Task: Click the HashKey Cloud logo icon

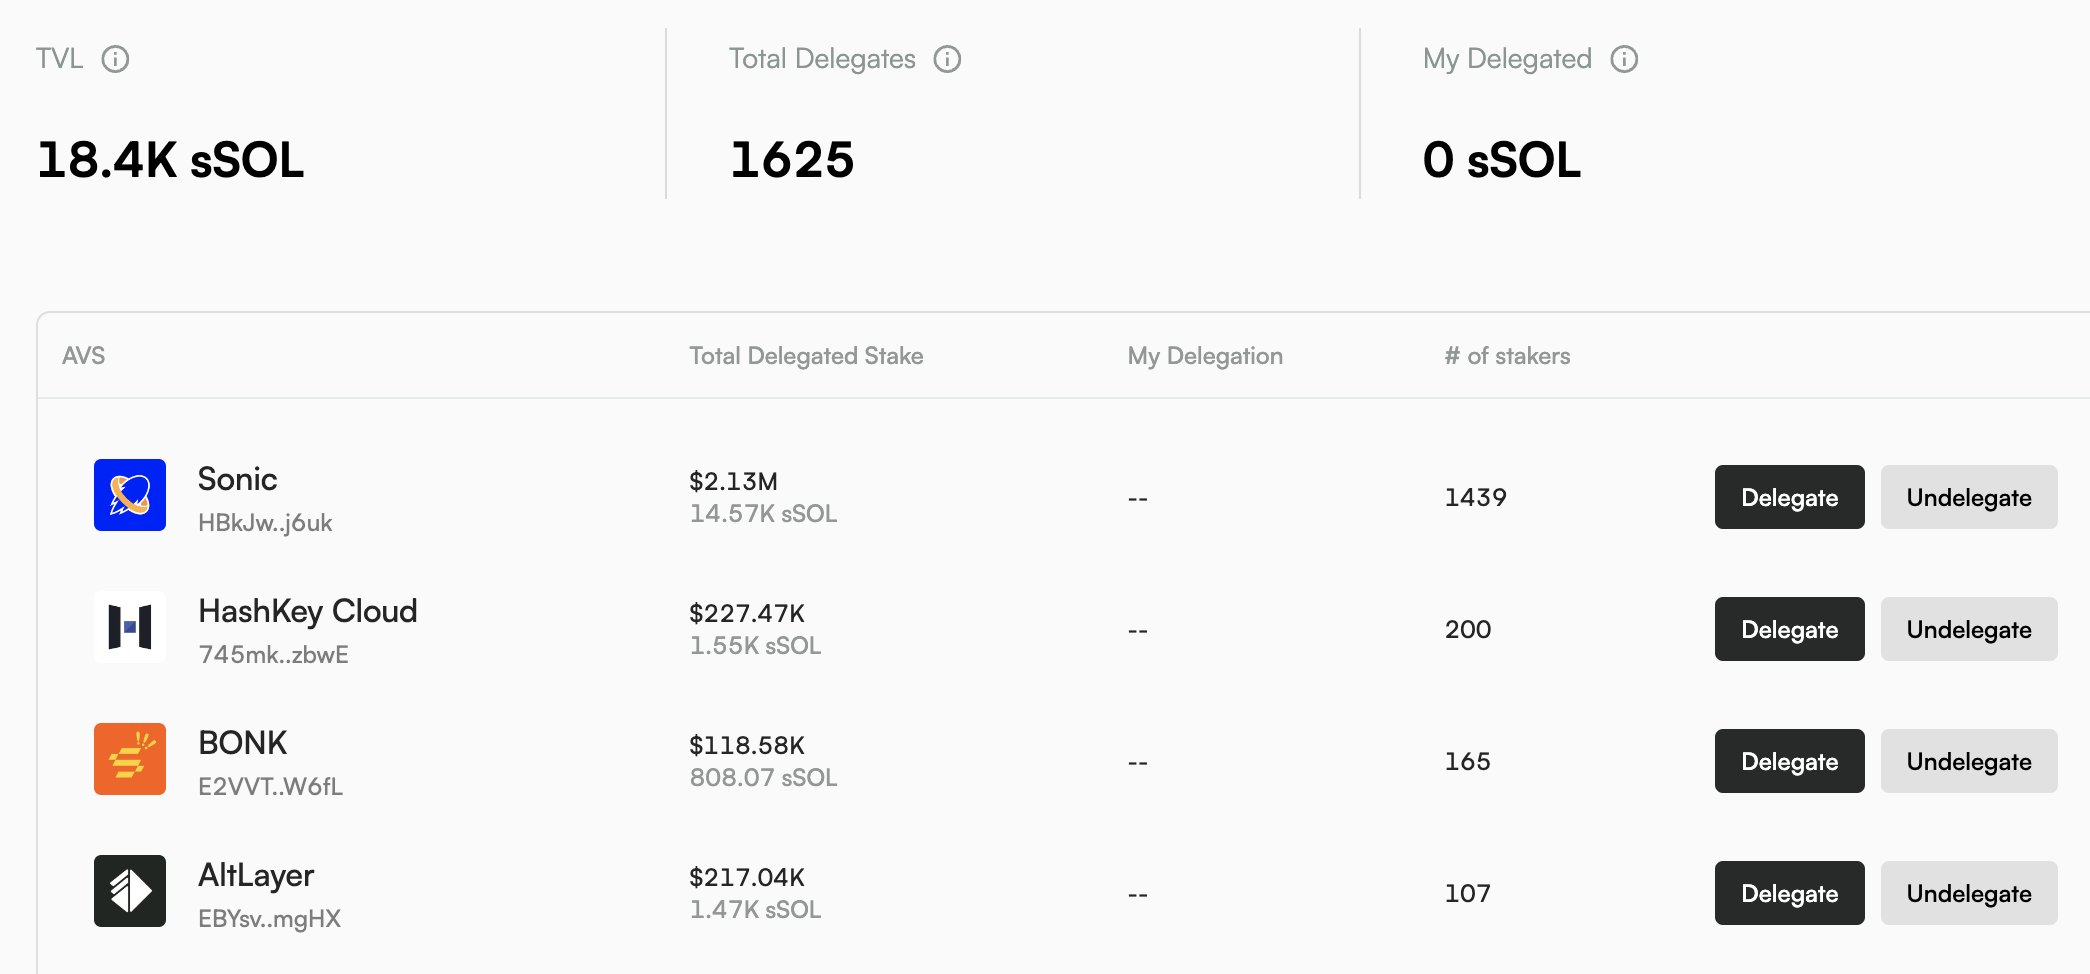Action: pyautogui.click(x=130, y=627)
